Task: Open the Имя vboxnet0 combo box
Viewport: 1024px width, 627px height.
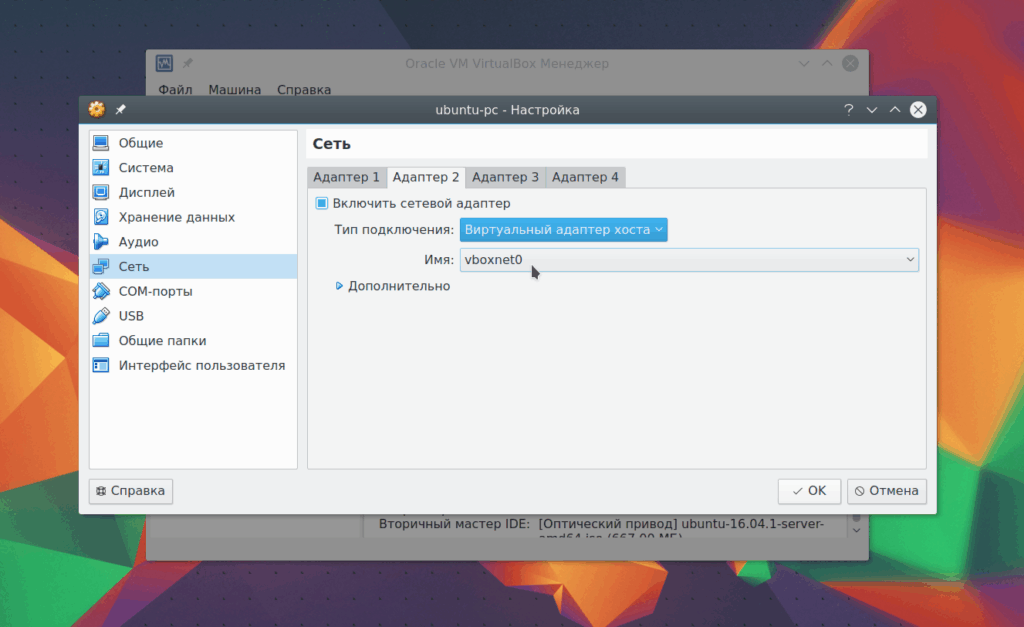Action: click(689, 259)
